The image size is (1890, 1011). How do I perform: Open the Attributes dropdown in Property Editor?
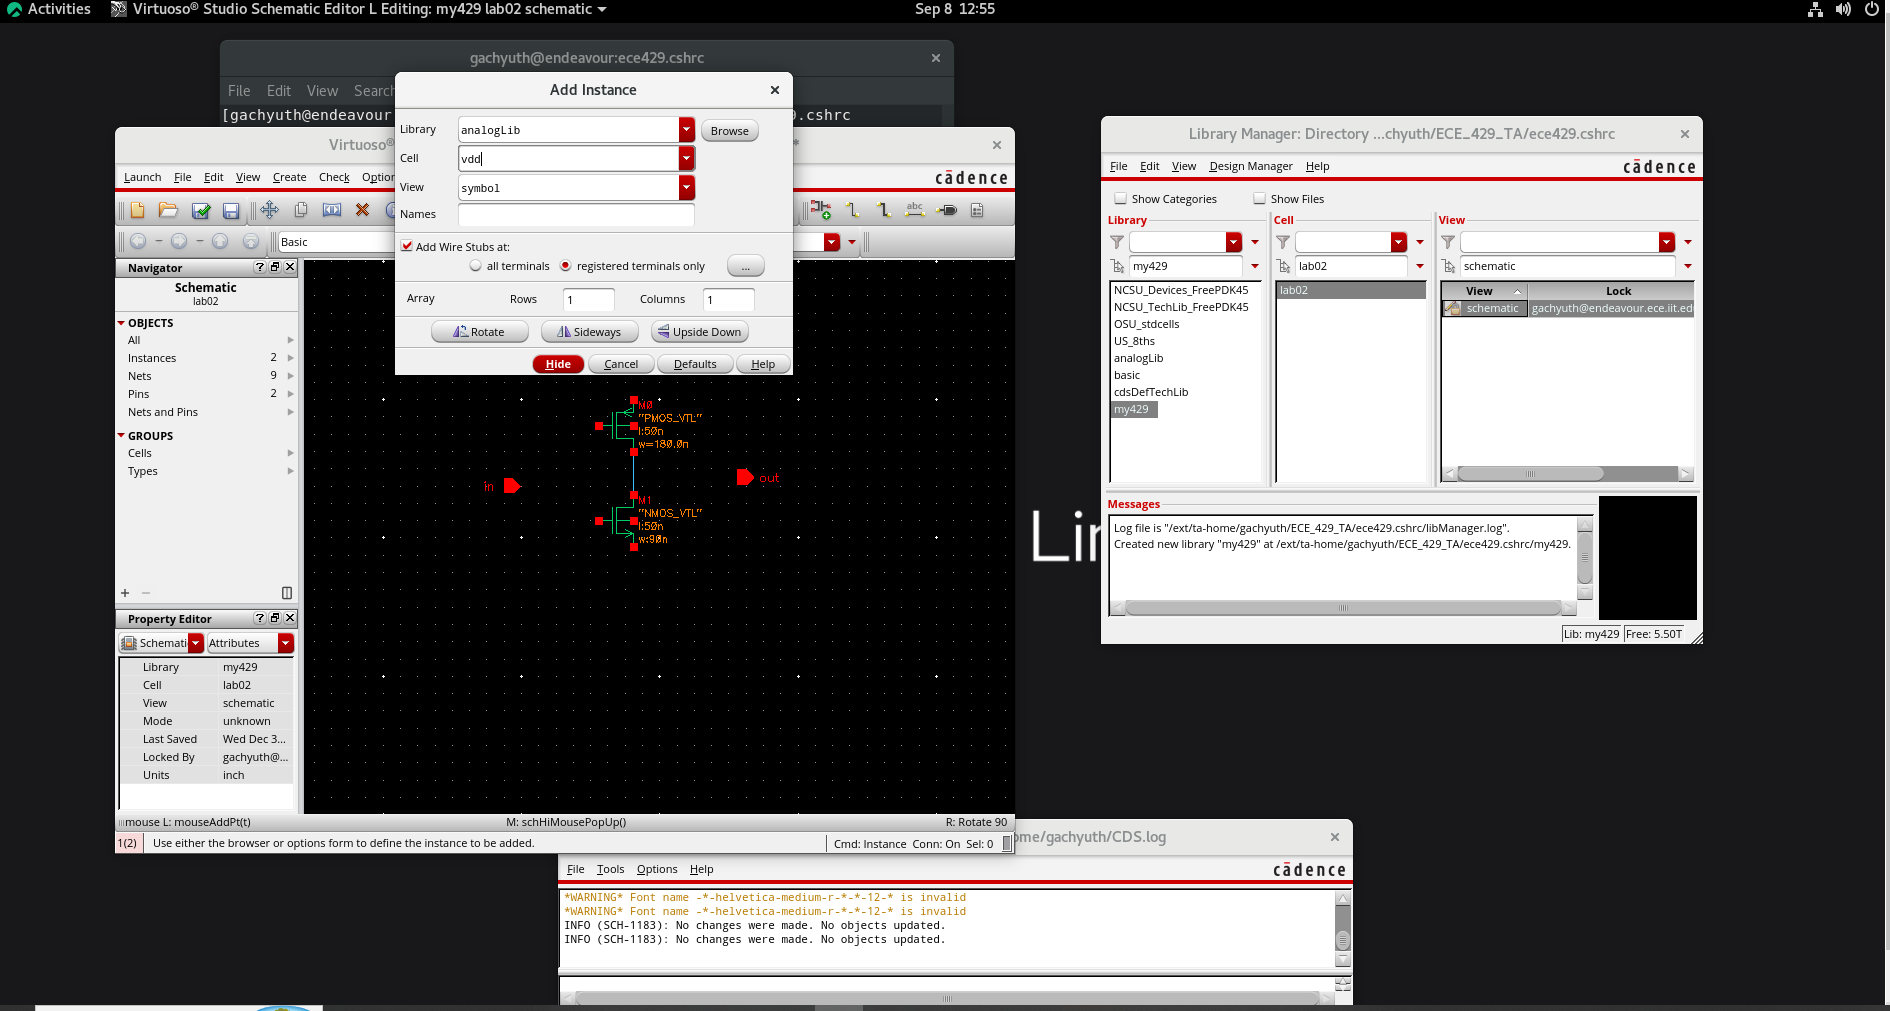click(x=286, y=643)
